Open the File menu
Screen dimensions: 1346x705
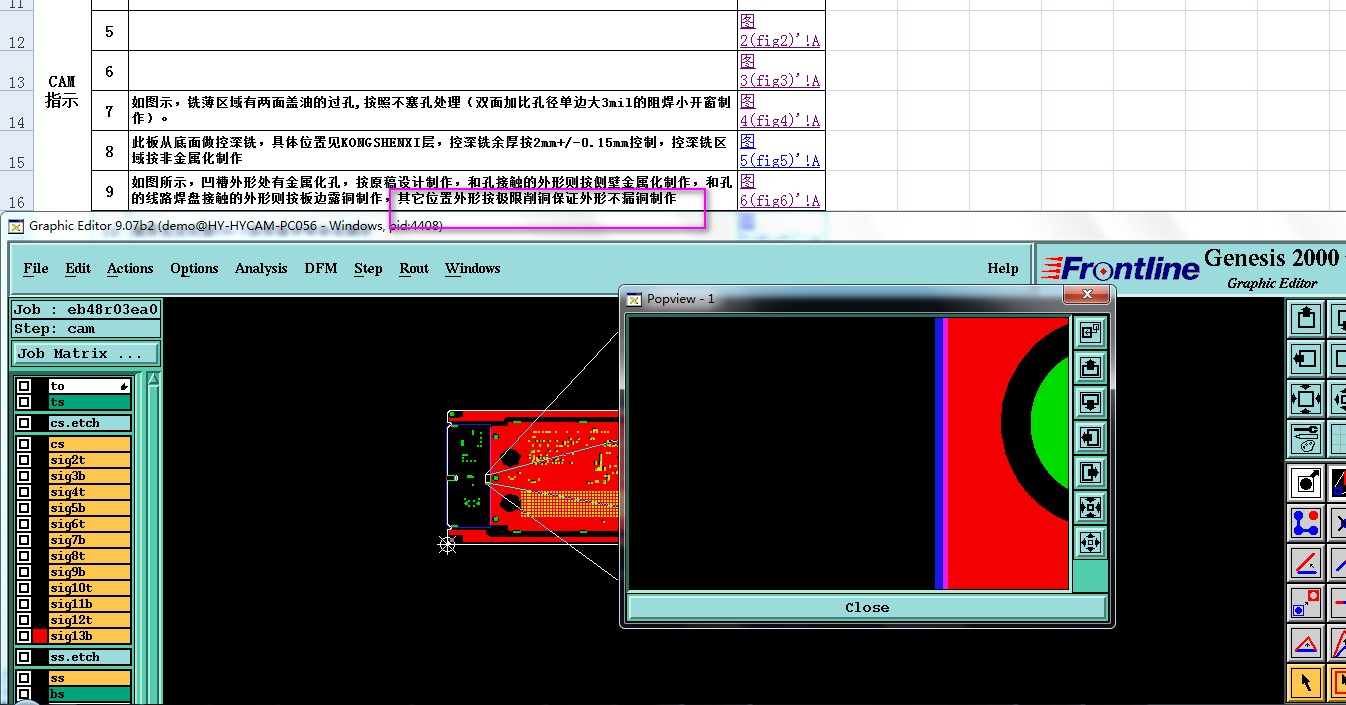coord(36,268)
